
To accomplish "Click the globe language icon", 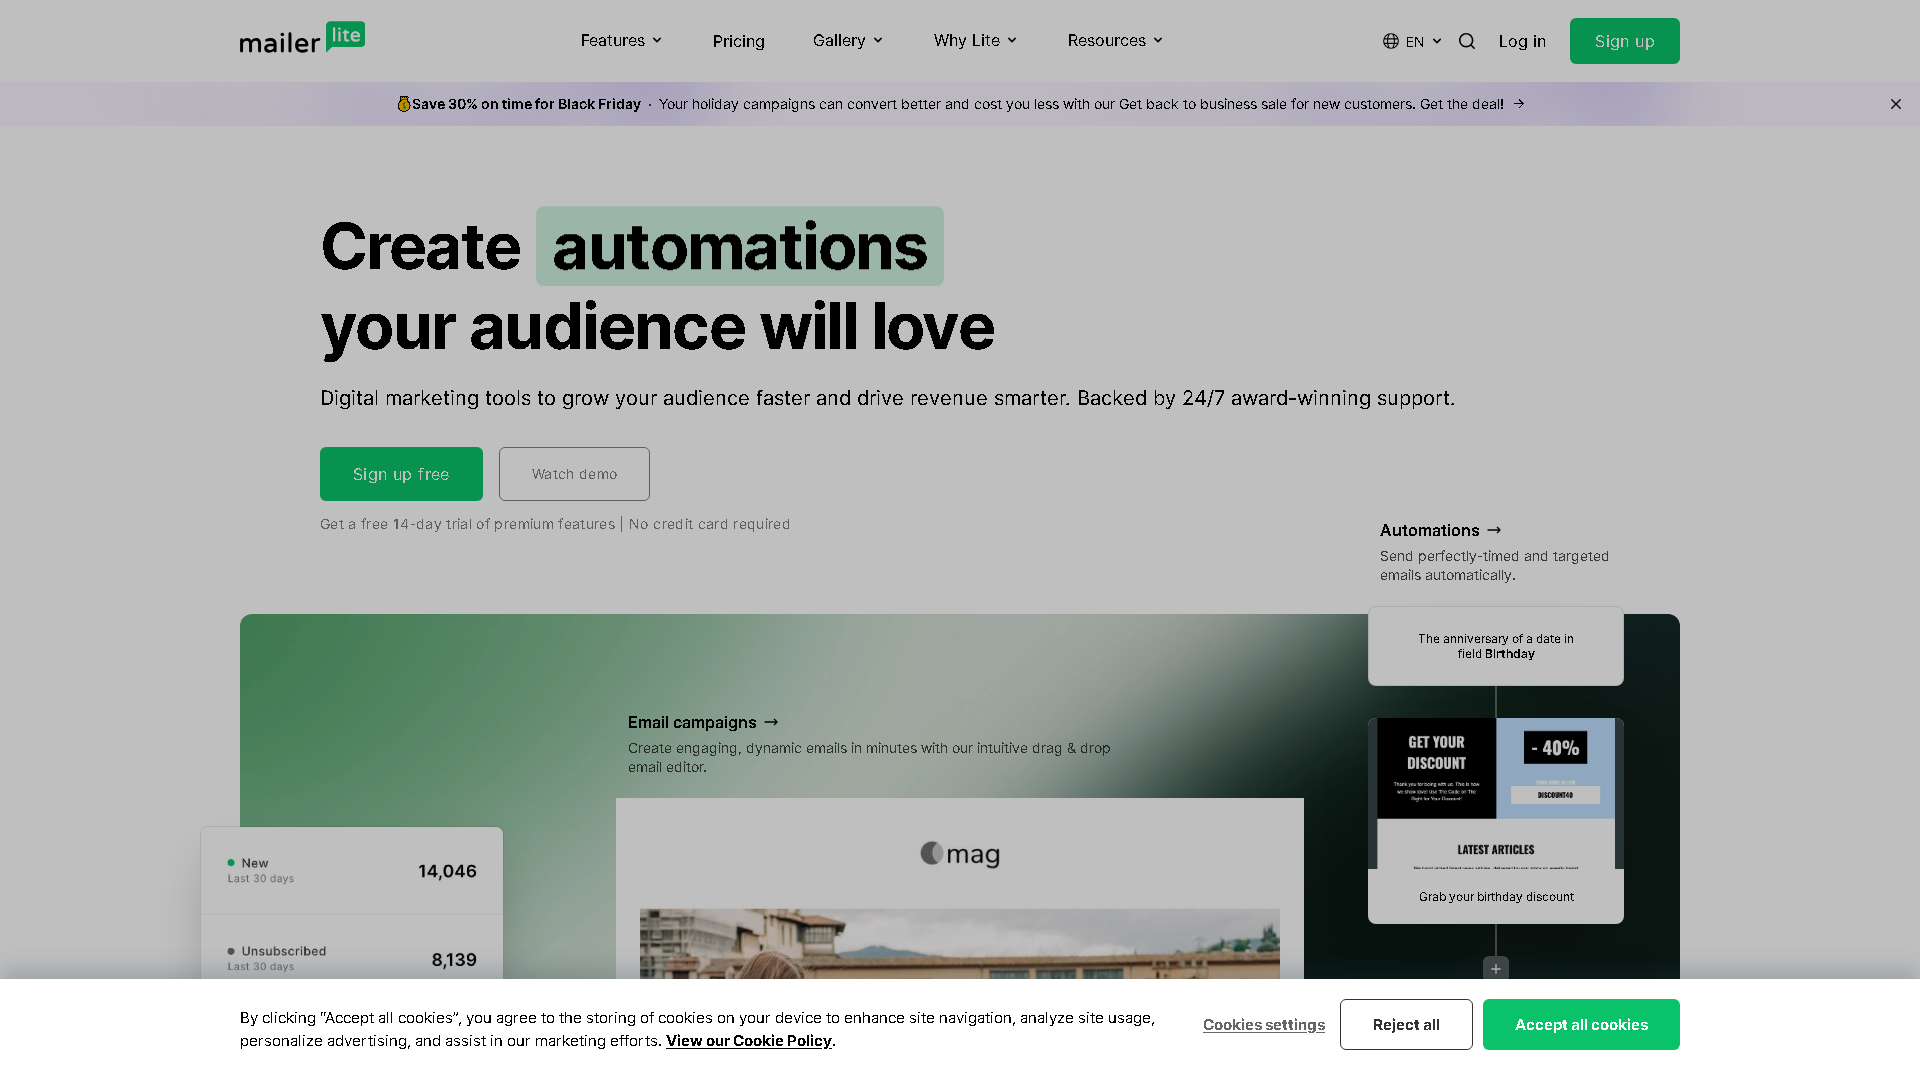I will pyautogui.click(x=1389, y=41).
